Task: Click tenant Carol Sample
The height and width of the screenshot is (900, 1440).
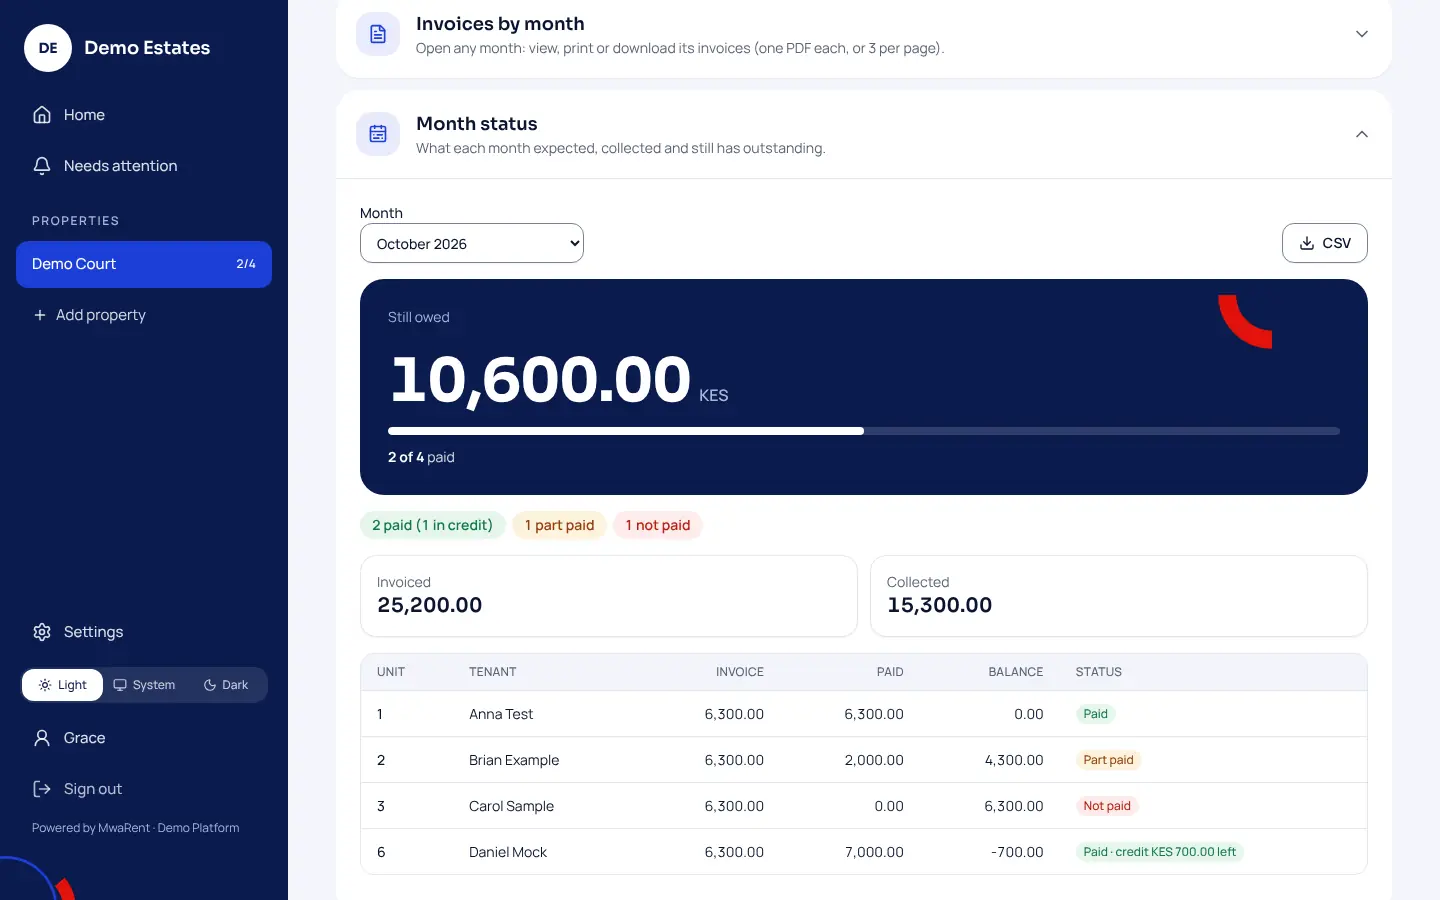Action: tap(511, 806)
